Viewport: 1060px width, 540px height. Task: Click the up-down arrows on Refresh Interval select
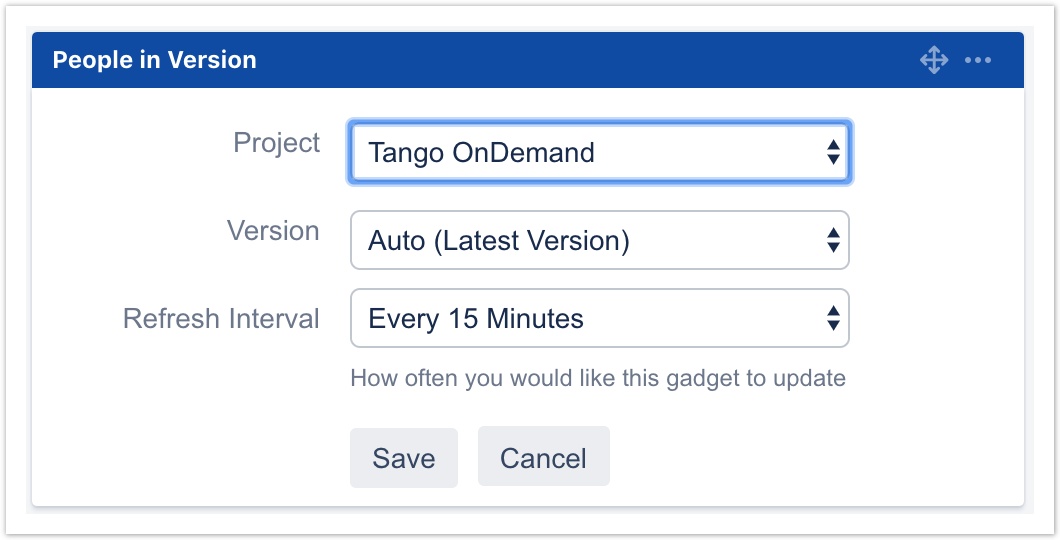click(x=832, y=319)
